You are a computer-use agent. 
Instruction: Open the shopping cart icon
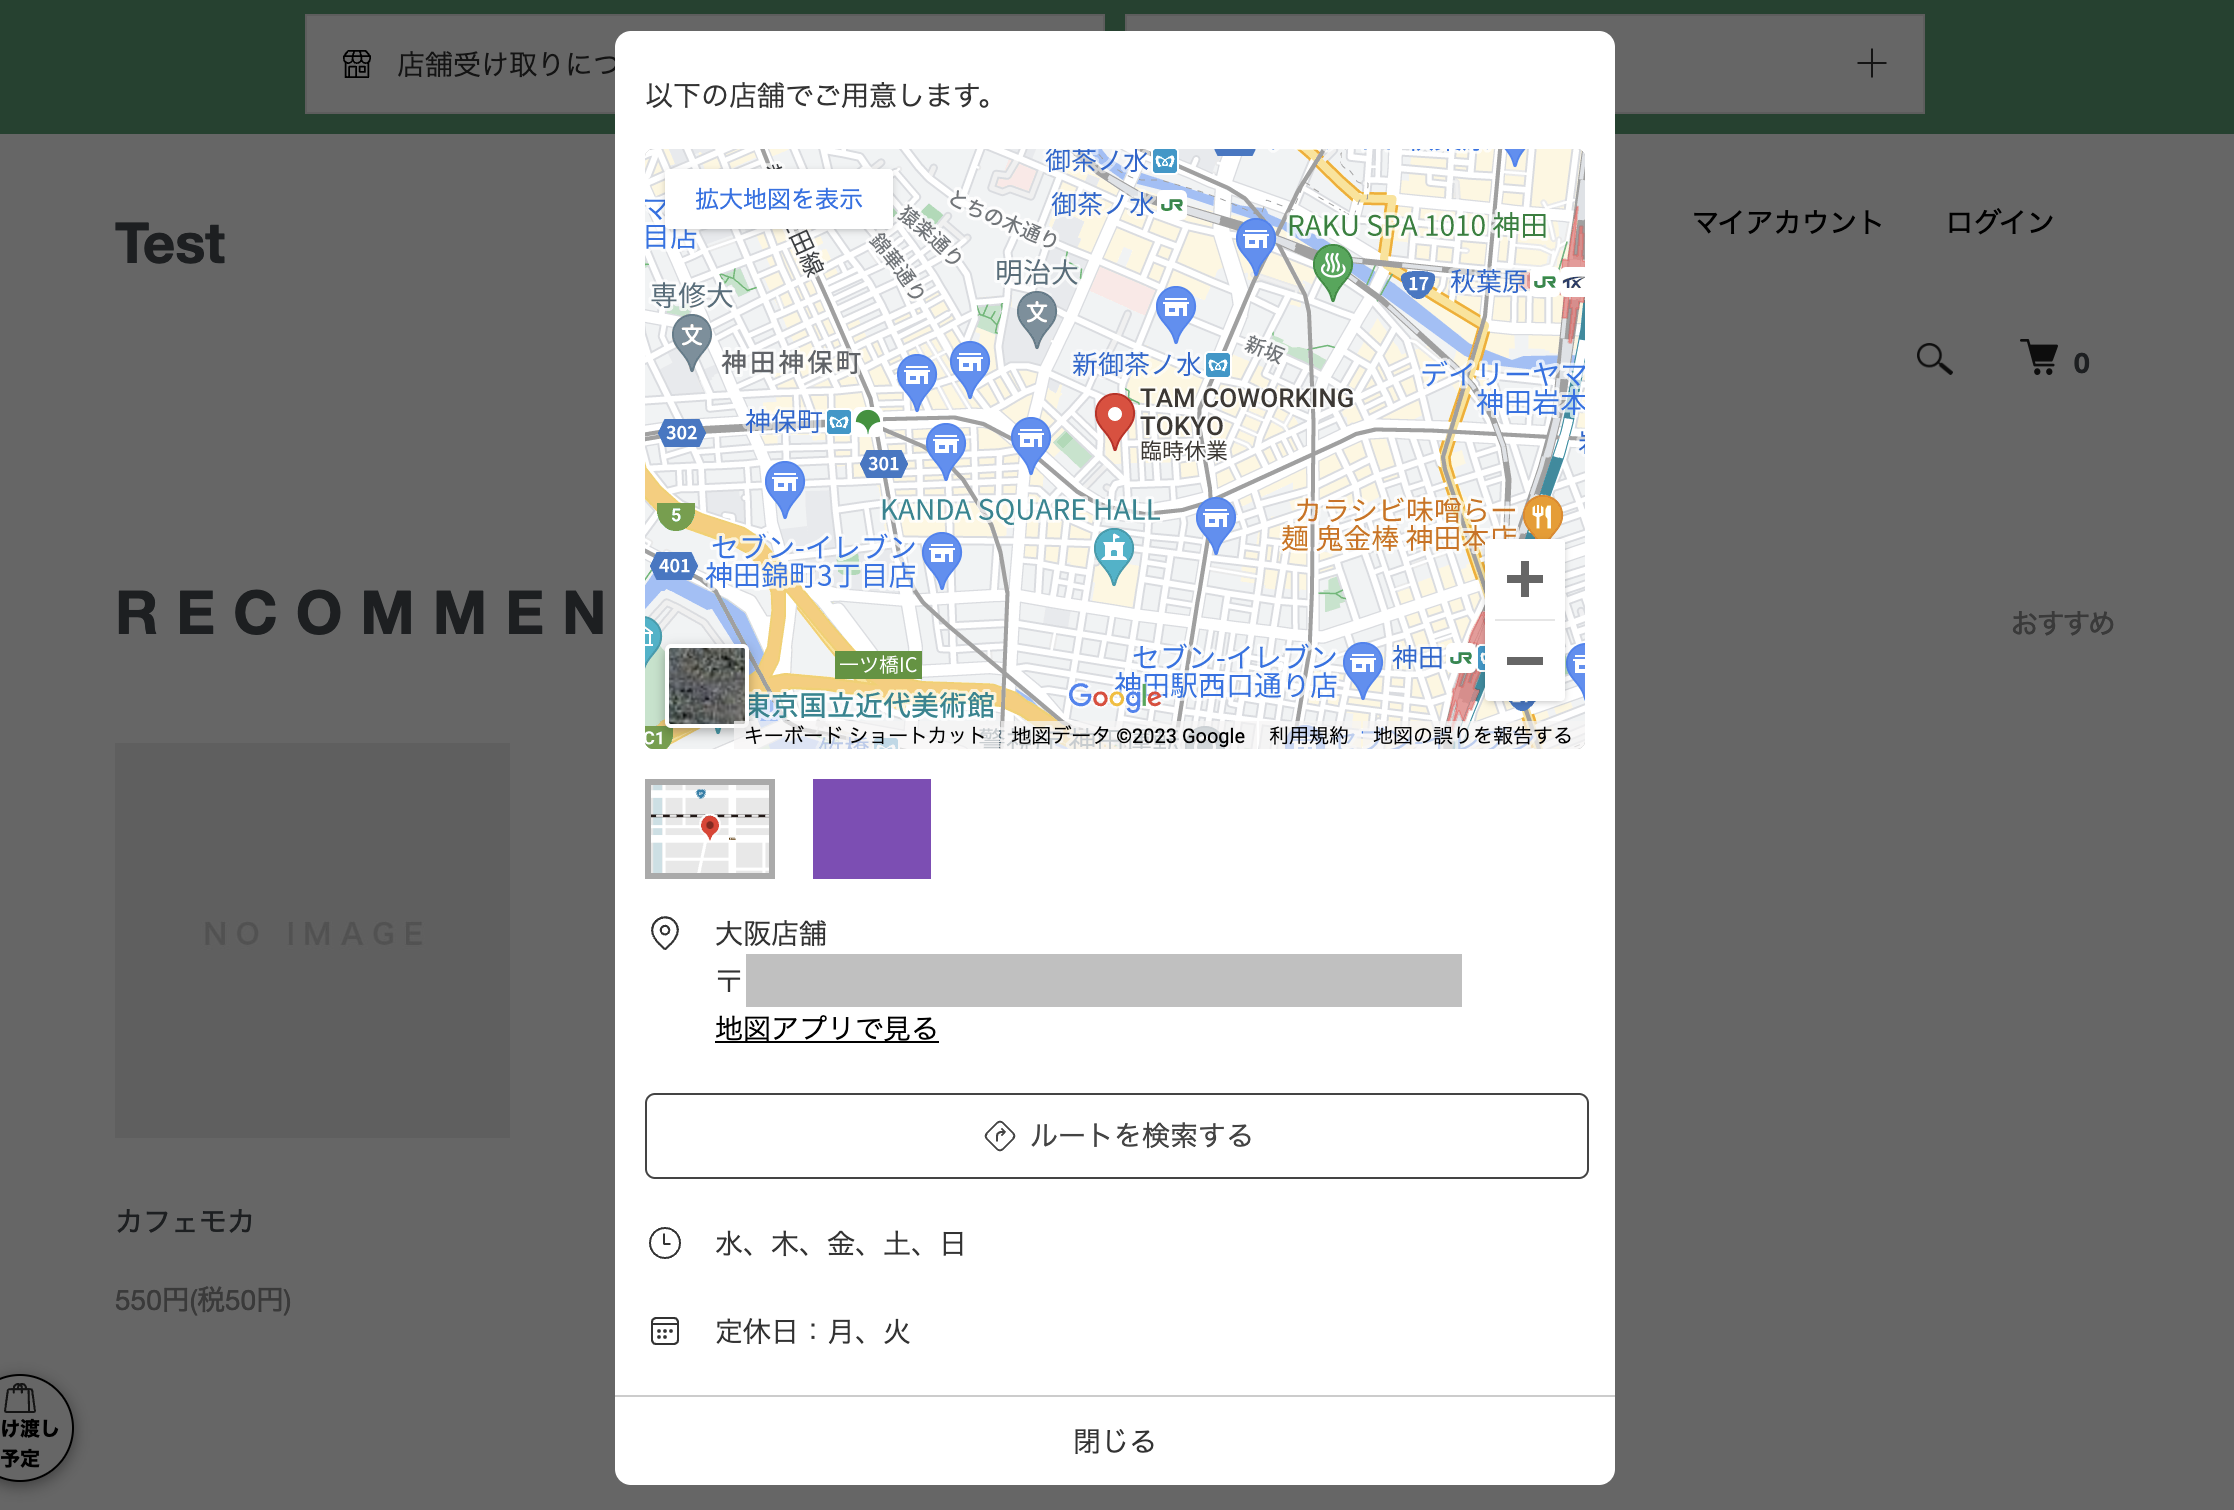coord(2040,359)
